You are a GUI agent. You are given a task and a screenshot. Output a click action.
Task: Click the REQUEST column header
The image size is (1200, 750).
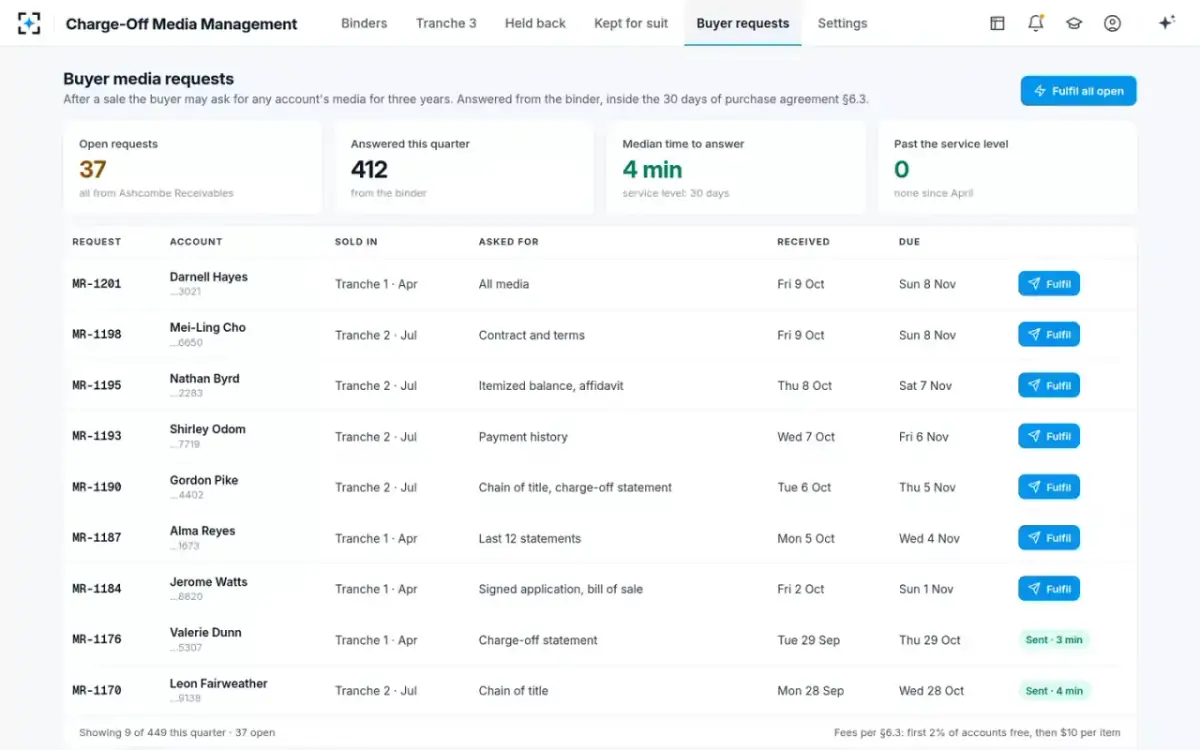click(97, 242)
